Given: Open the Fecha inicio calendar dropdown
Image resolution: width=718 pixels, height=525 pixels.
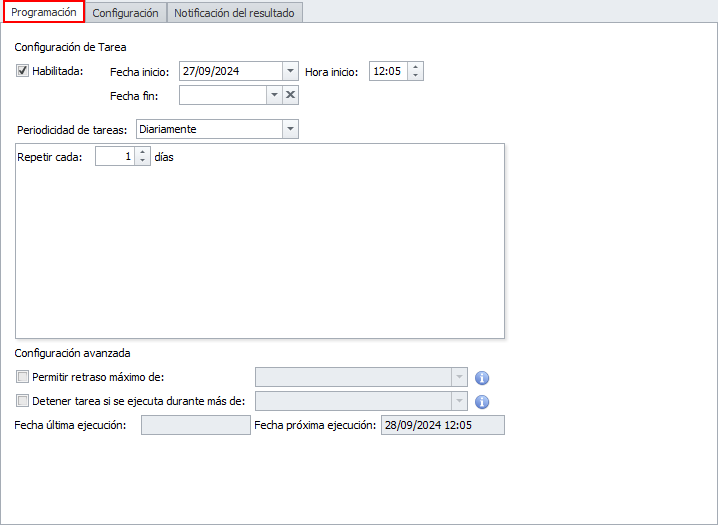Looking at the screenshot, I should tap(290, 71).
